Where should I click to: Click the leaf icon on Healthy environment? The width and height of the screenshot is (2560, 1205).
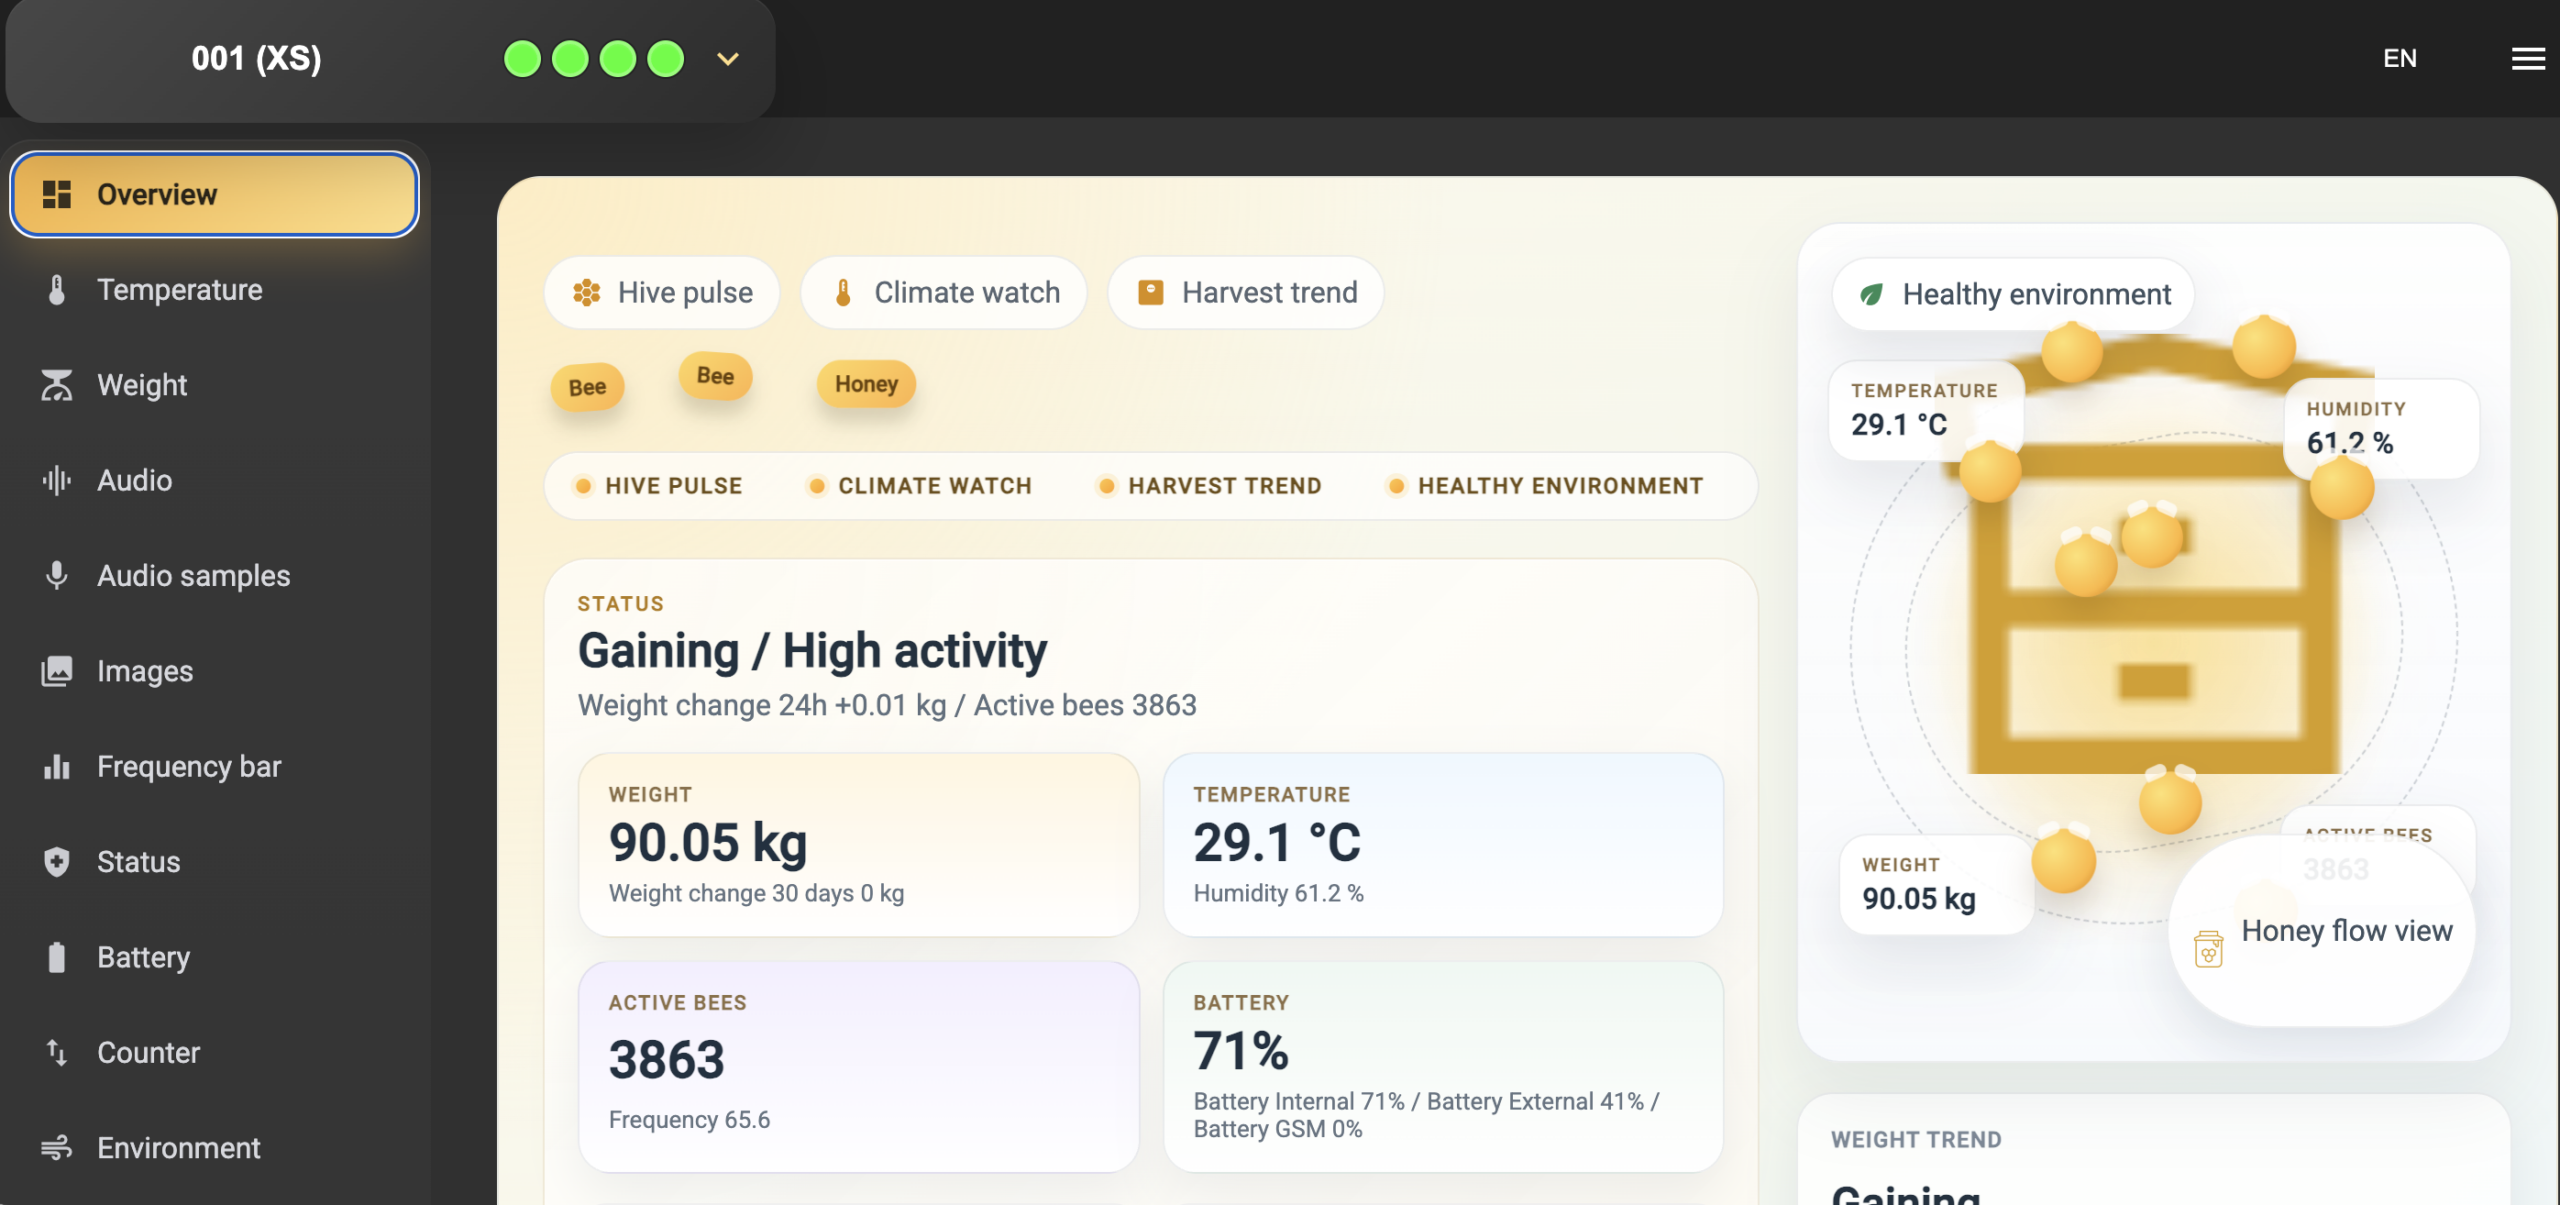tap(1871, 294)
